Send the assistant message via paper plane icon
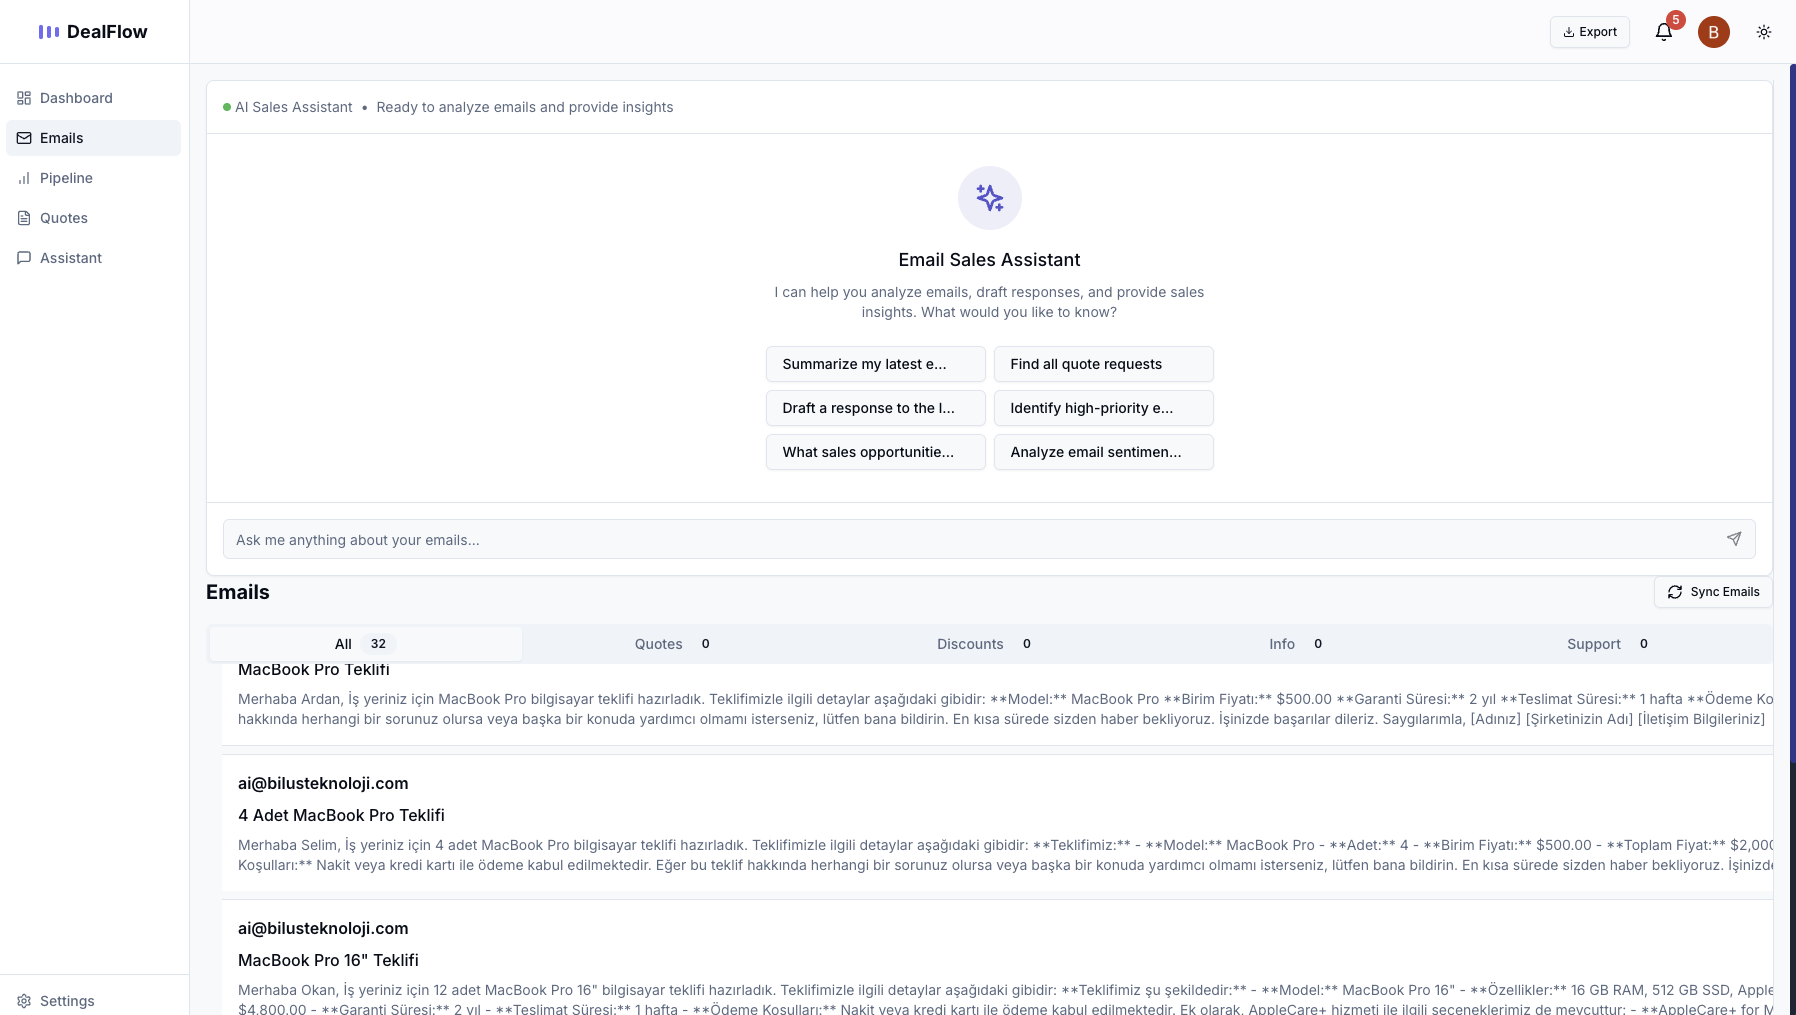 tap(1733, 539)
